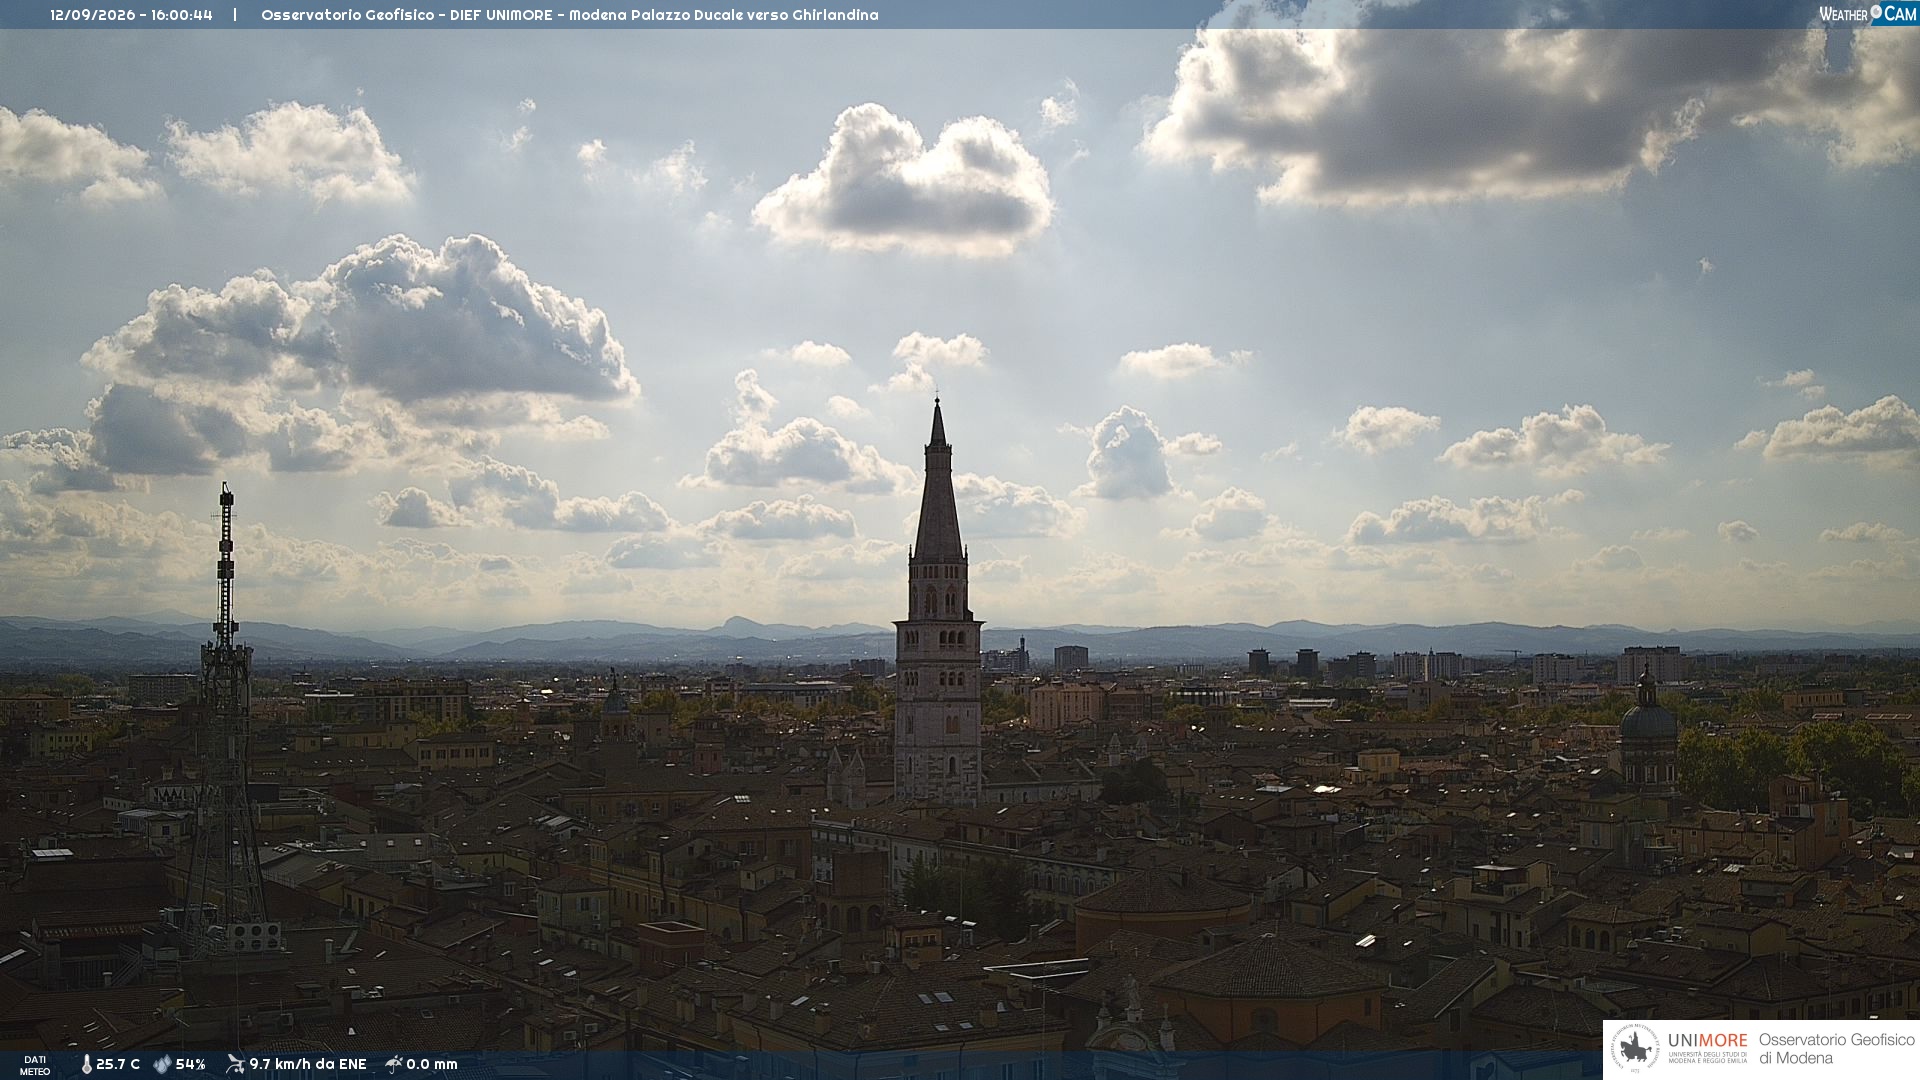The height and width of the screenshot is (1080, 1920).
Task: Click the domed church on right side
Action: click(1647, 730)
